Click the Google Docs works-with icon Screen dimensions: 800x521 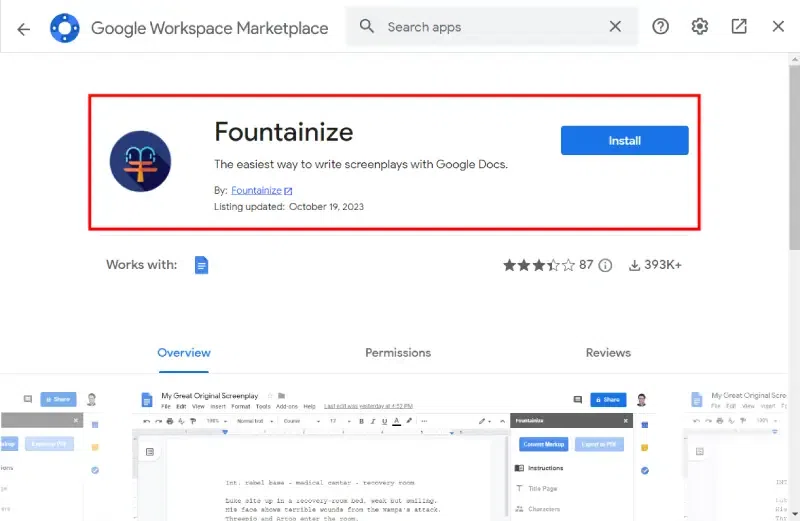202,265
